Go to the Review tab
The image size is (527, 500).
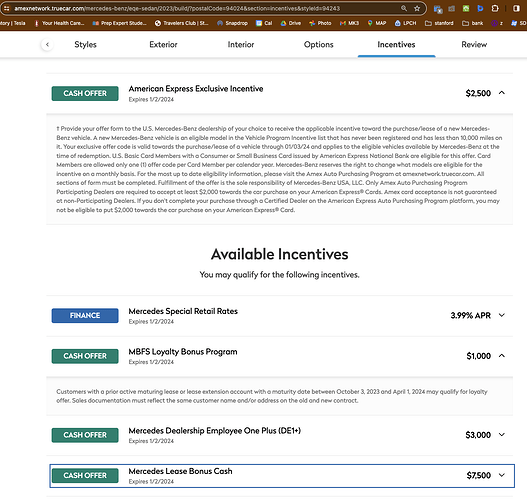tap(474, 44)
